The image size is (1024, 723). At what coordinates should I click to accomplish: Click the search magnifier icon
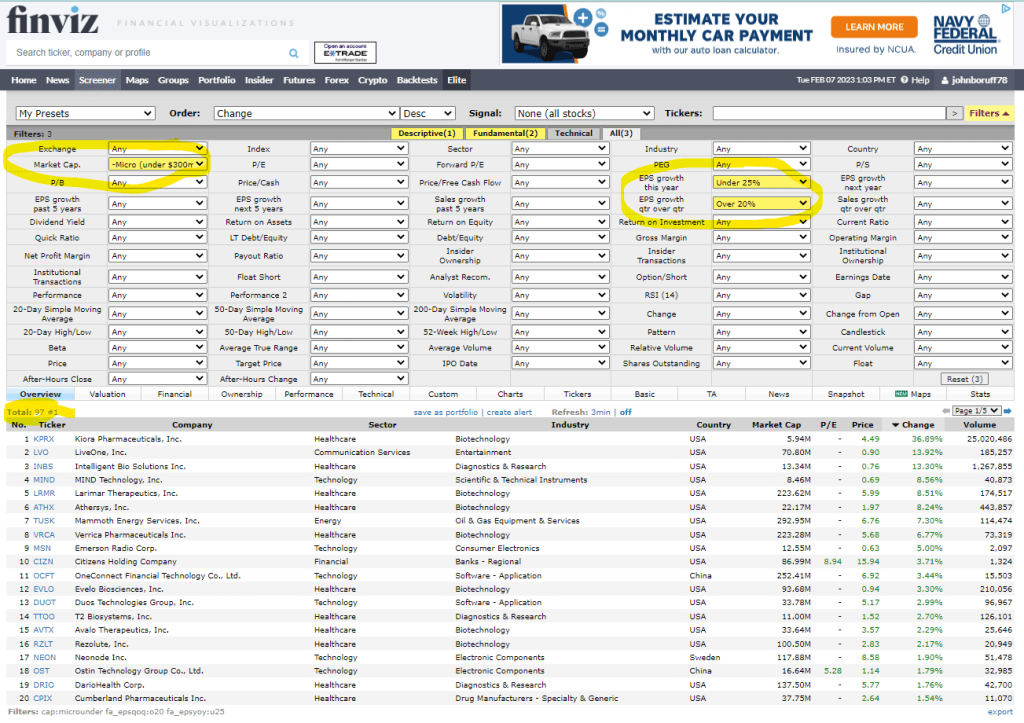294,53
